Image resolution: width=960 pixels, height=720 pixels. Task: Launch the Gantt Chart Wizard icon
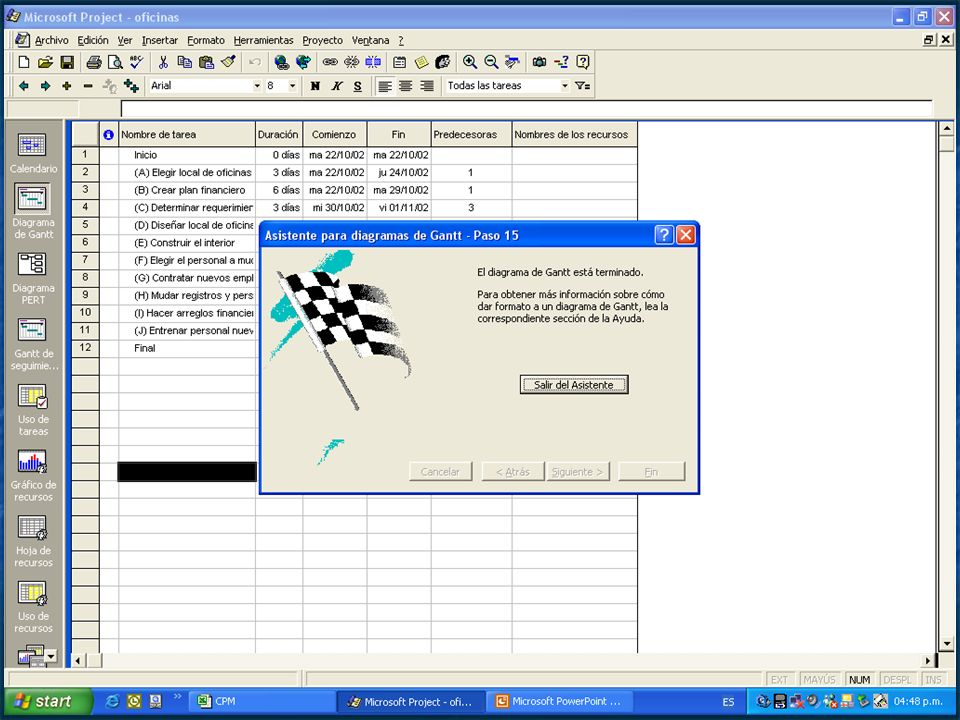(561, 62)
